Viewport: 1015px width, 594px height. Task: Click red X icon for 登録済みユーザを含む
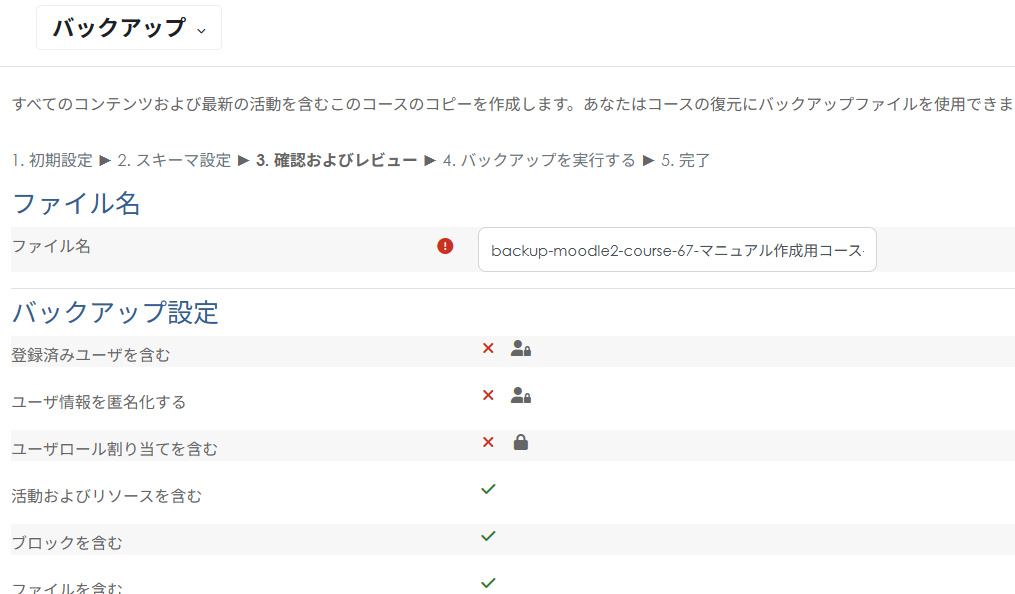(488, 348)
